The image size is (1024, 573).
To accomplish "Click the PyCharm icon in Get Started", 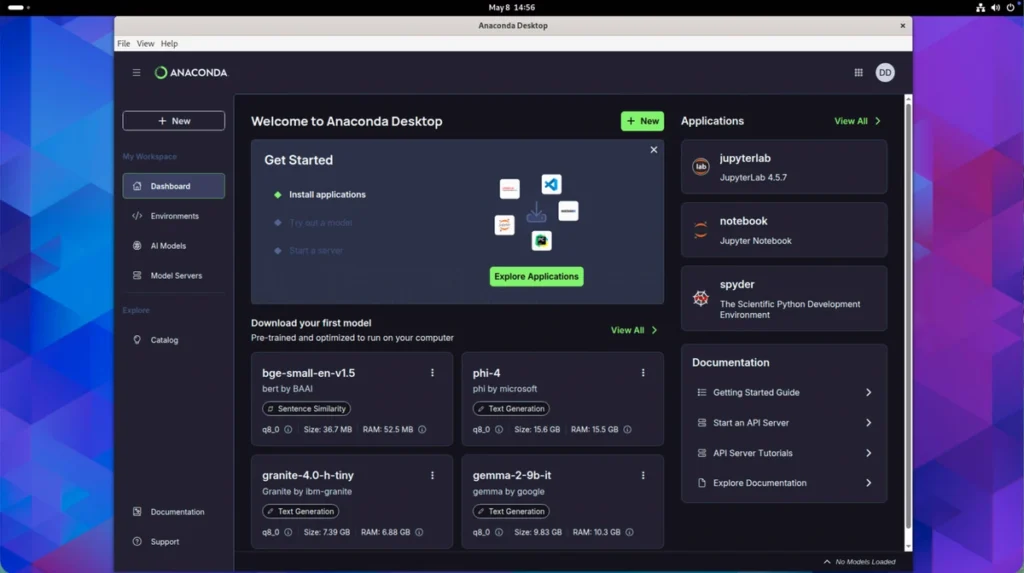I will point(541,241).
